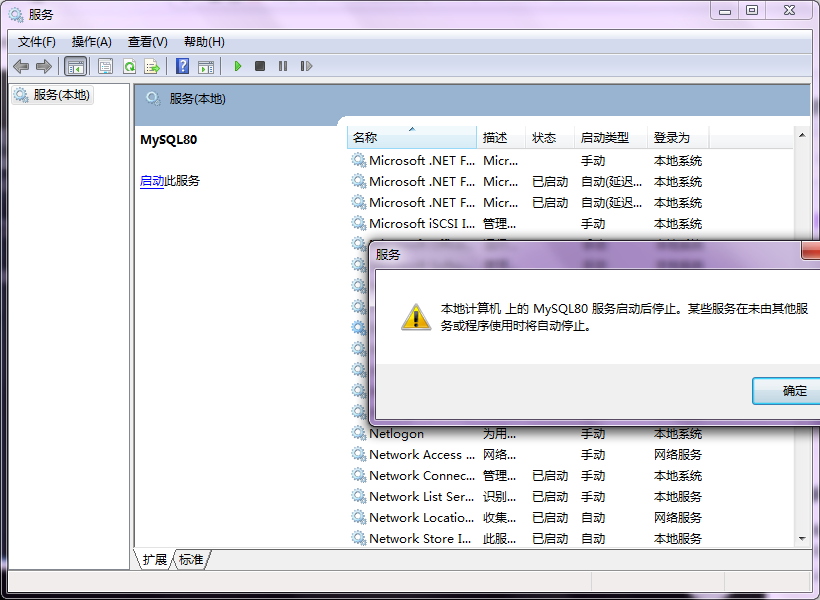Open the 文件(F) menu
Screen dimensions: 820x600
pos(37,42)
